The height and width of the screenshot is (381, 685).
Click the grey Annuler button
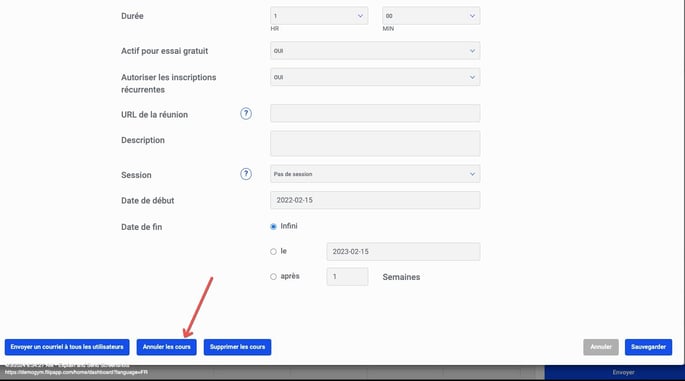[601, 347]
